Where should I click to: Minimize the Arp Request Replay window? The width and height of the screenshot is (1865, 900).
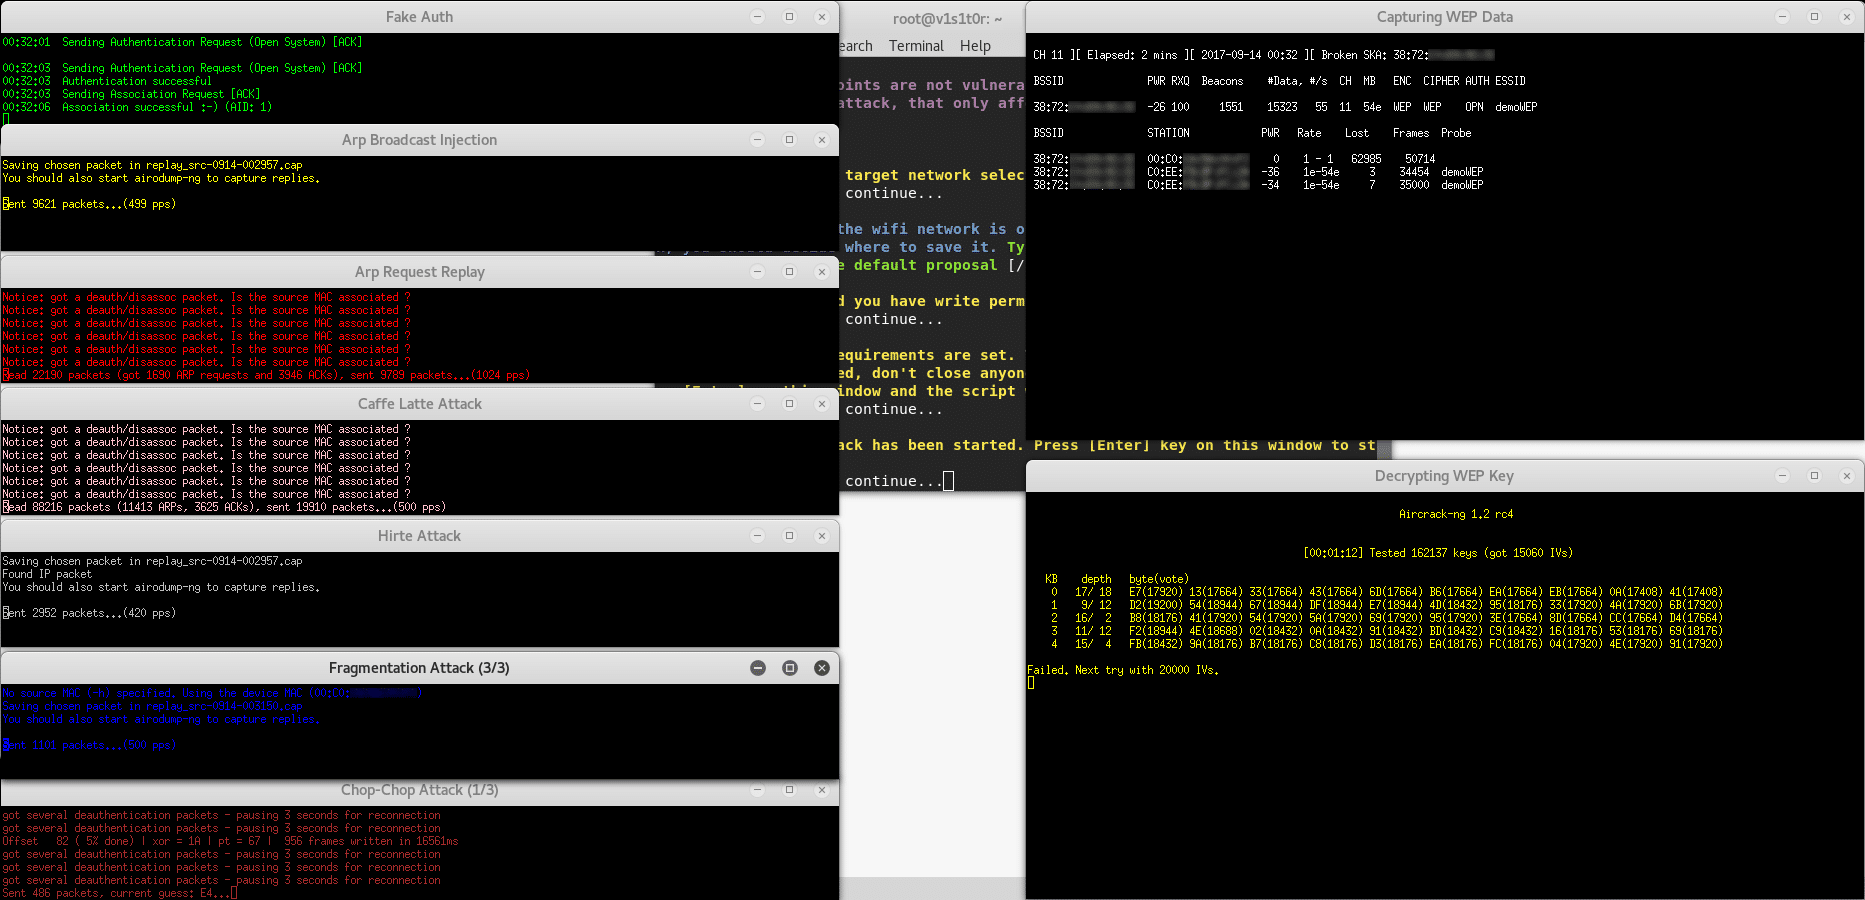(757, 272)
